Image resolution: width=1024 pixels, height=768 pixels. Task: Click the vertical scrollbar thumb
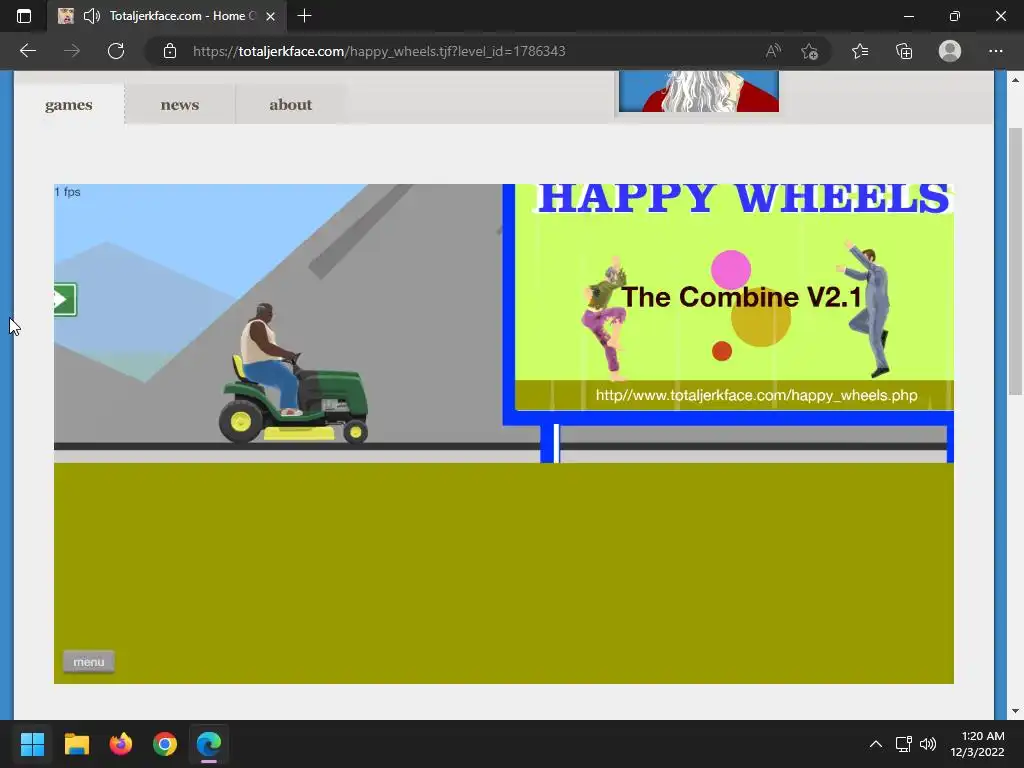click(x=1015, y=261)
